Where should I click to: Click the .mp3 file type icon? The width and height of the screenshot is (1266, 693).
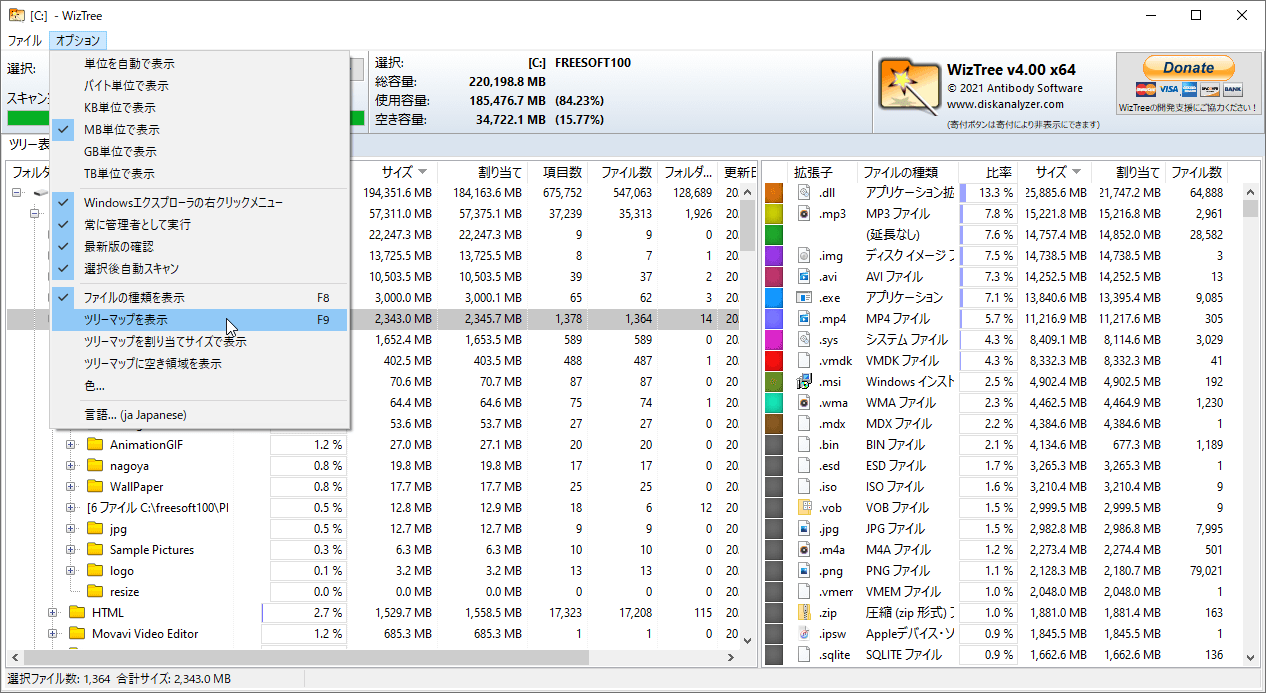pos(804,213)
